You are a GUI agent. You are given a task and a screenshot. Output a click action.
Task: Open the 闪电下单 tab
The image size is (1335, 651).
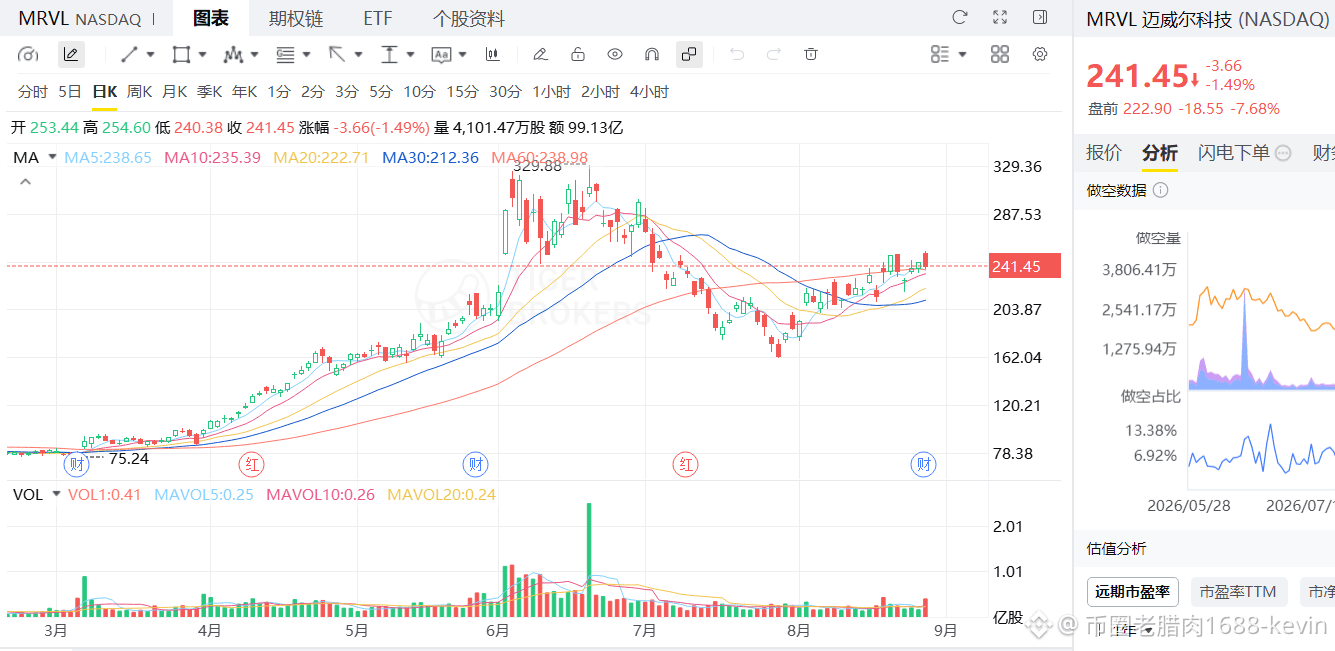1234,152
